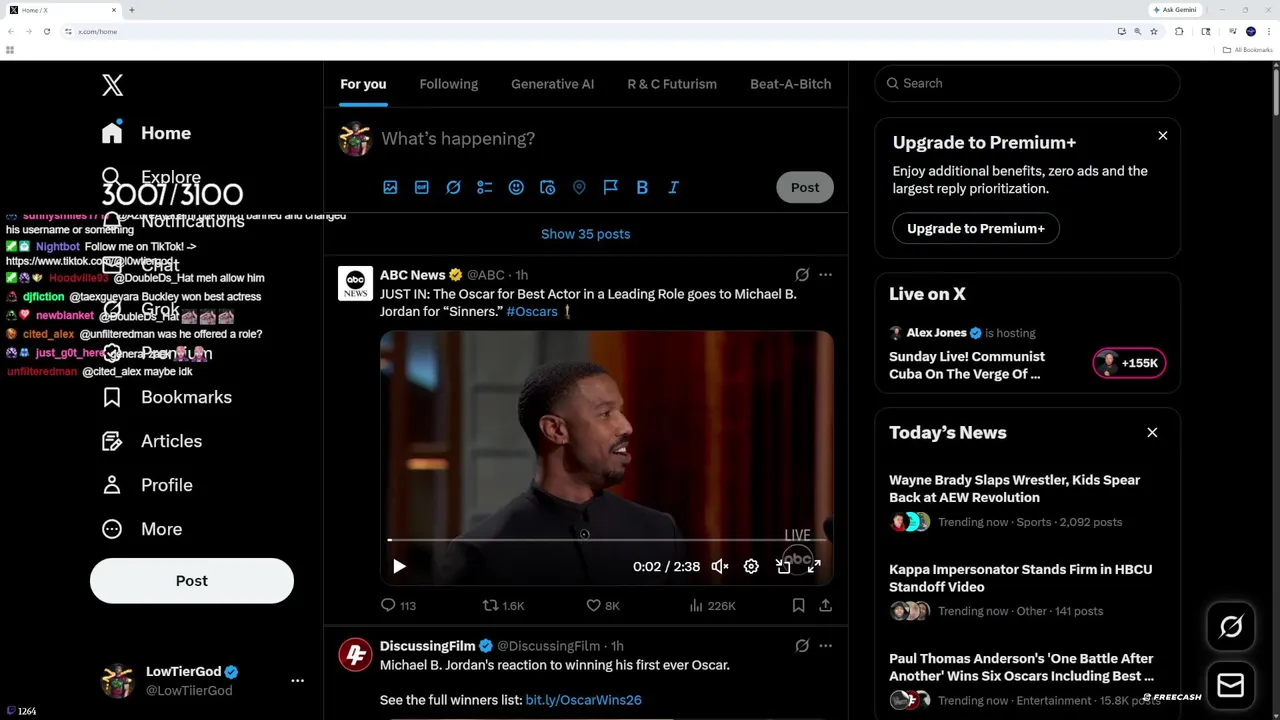The height and width of the screenshot is (720, 1280).
Task: Click Upgrade to Premium+ button
Action: point(976,229)
